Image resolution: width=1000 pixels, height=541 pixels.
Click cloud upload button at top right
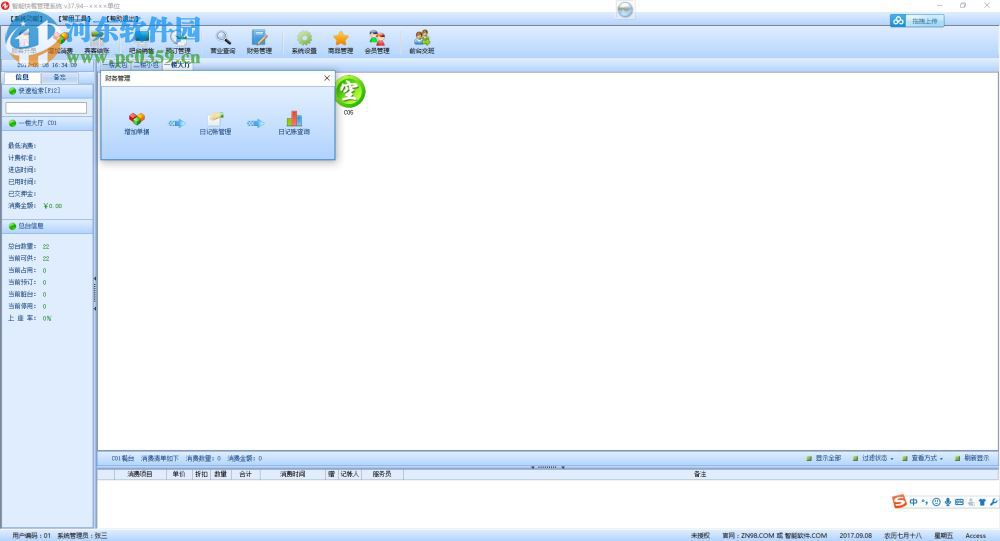(x=916, y=21)
